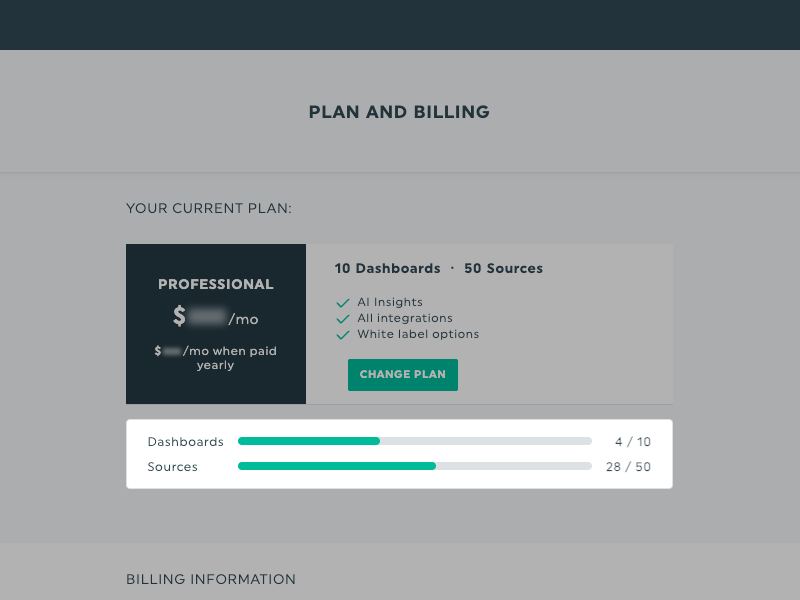Click the blurred monthly price amount
Viewport: 800px width, 600px height.
point(208,317)
